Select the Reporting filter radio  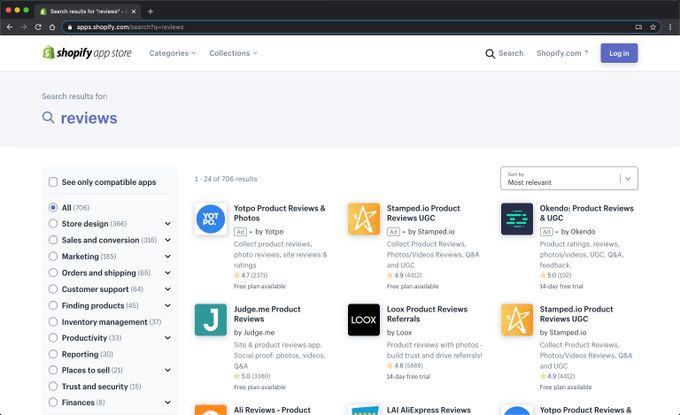coord(53,354)
